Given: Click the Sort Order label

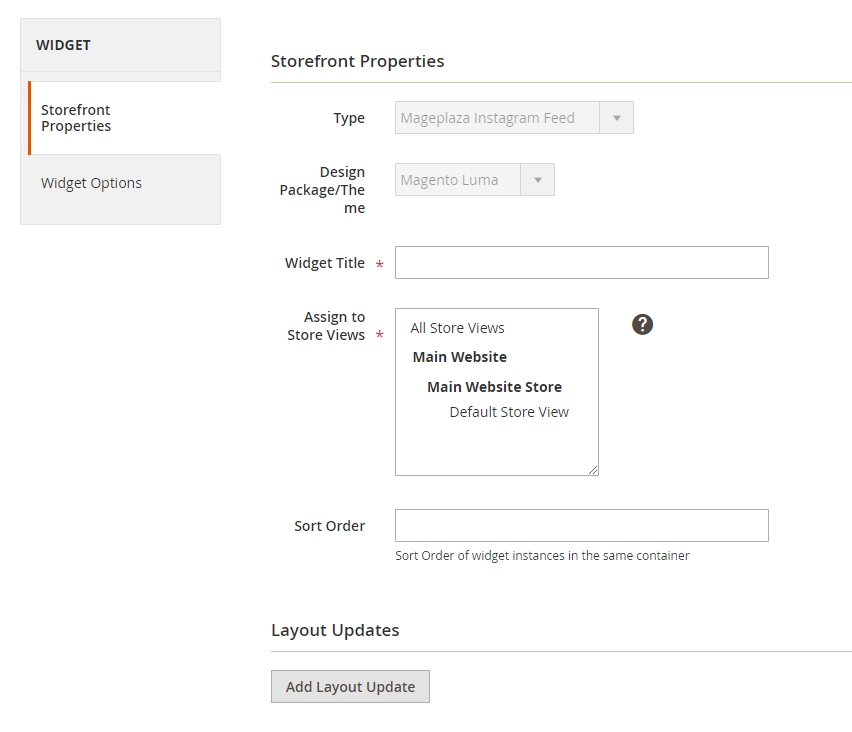Looking at the screenshot, I should [x=329, y=526].
